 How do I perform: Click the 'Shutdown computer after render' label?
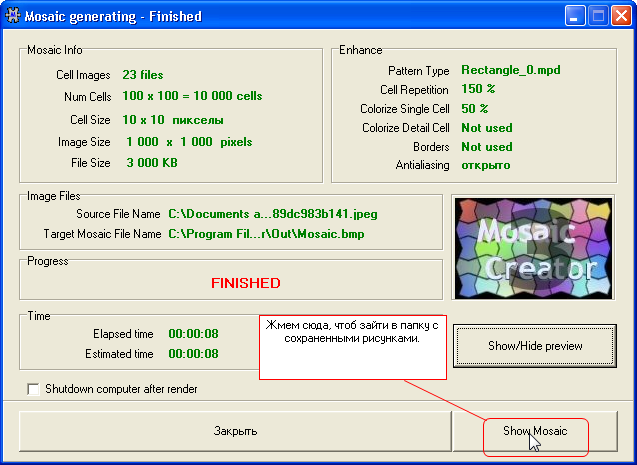point(121,389)
